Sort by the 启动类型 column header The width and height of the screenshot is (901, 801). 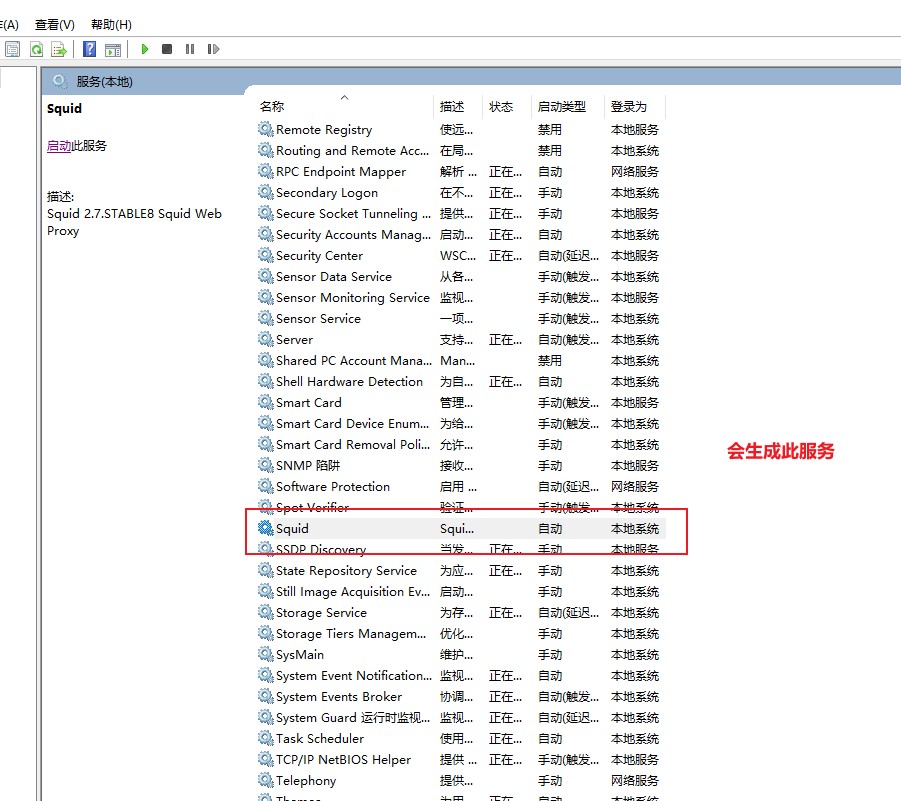[562, 107]
